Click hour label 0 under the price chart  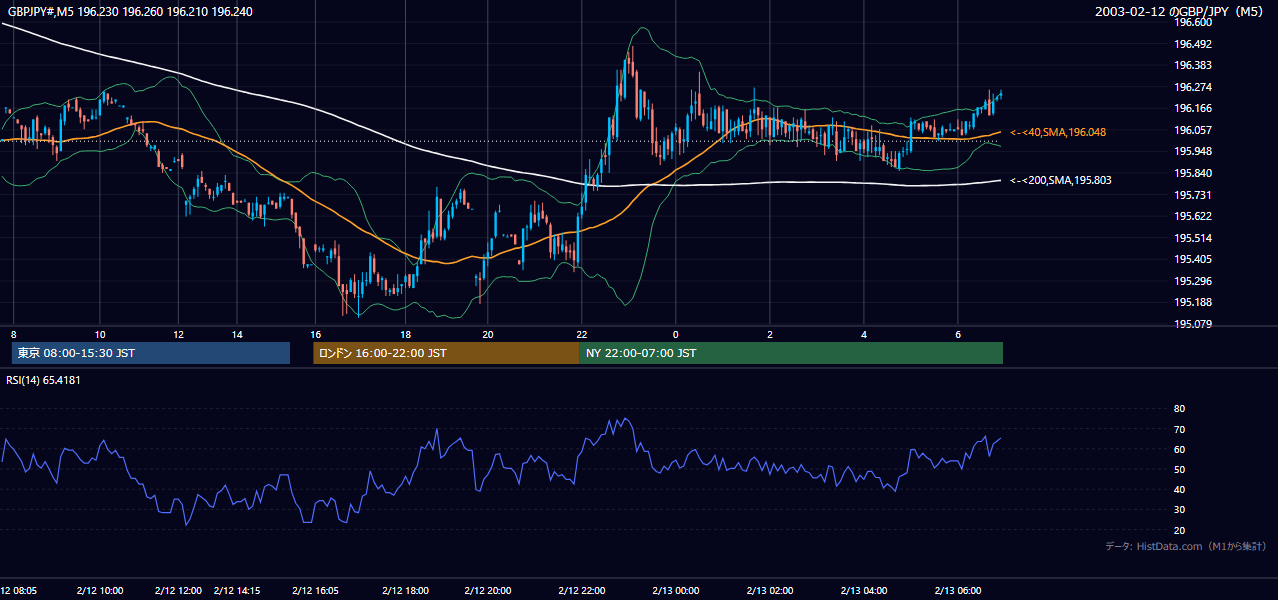676,334
